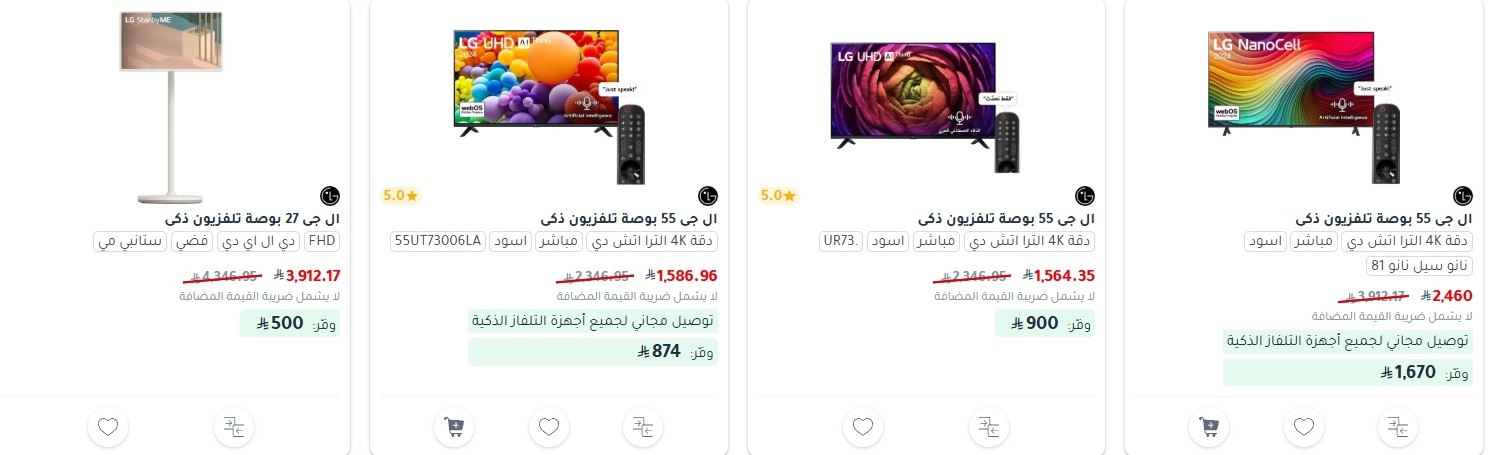Compare the 55UT73006LA TV

point(643,427)
